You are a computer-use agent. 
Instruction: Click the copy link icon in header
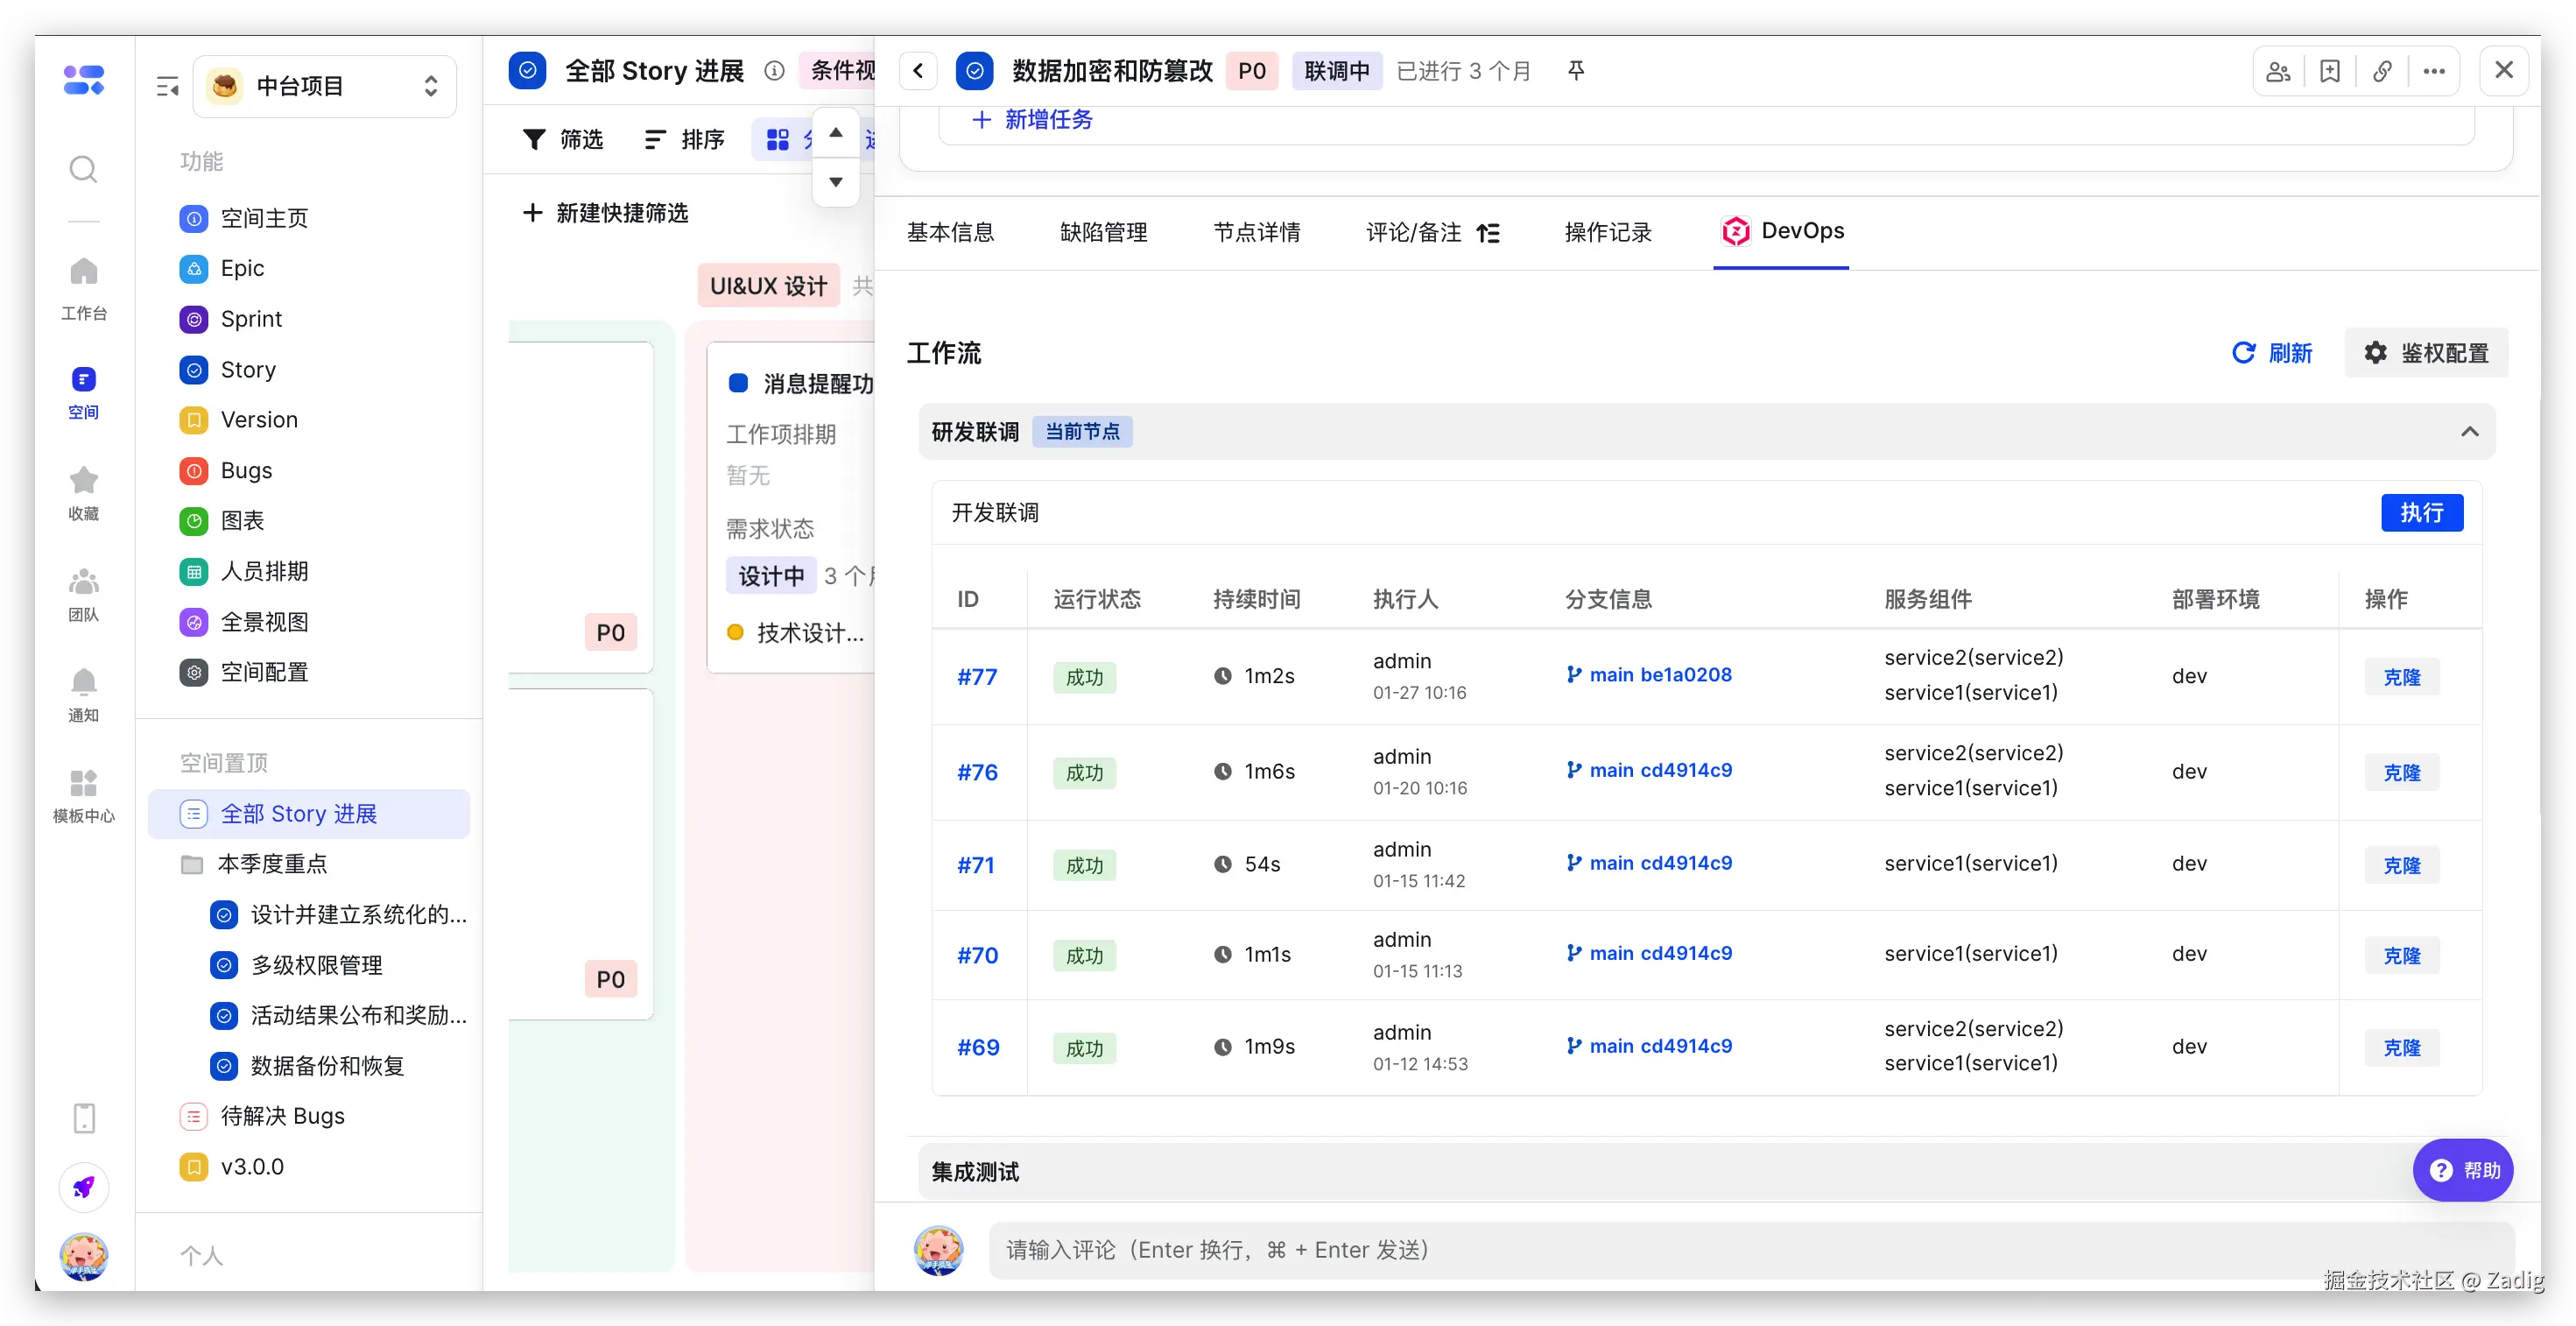tap(2382, 71)
